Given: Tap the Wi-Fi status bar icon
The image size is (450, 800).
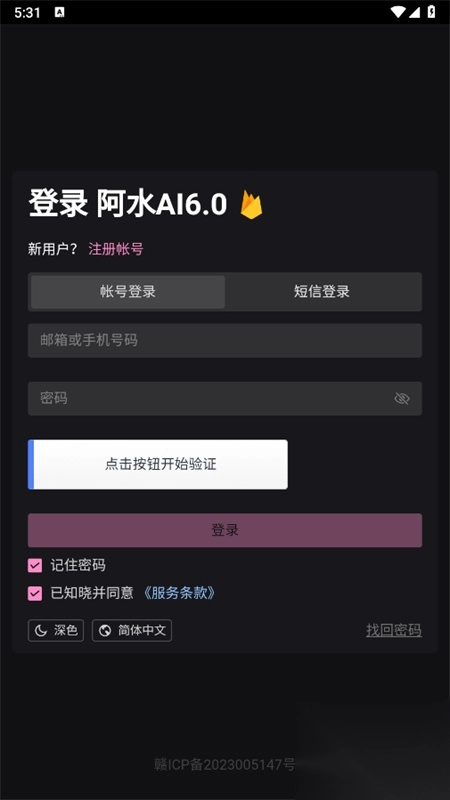Looking at the screenshot, I should tap(397, 12).
